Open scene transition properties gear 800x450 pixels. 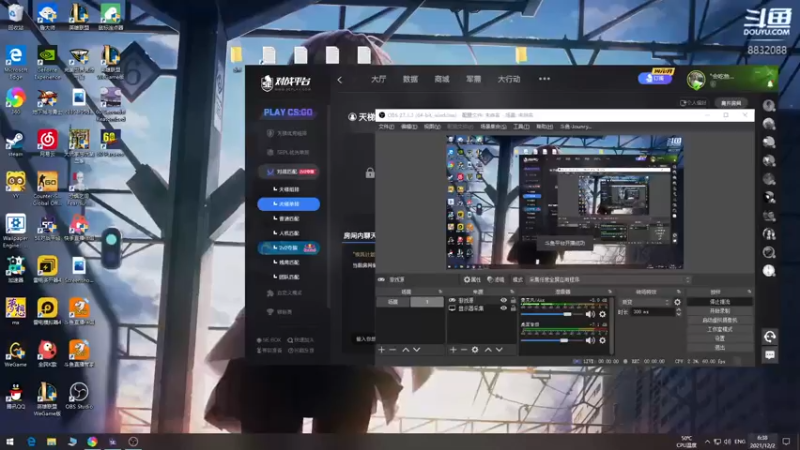pyautogui.click(x=677, y=302)
